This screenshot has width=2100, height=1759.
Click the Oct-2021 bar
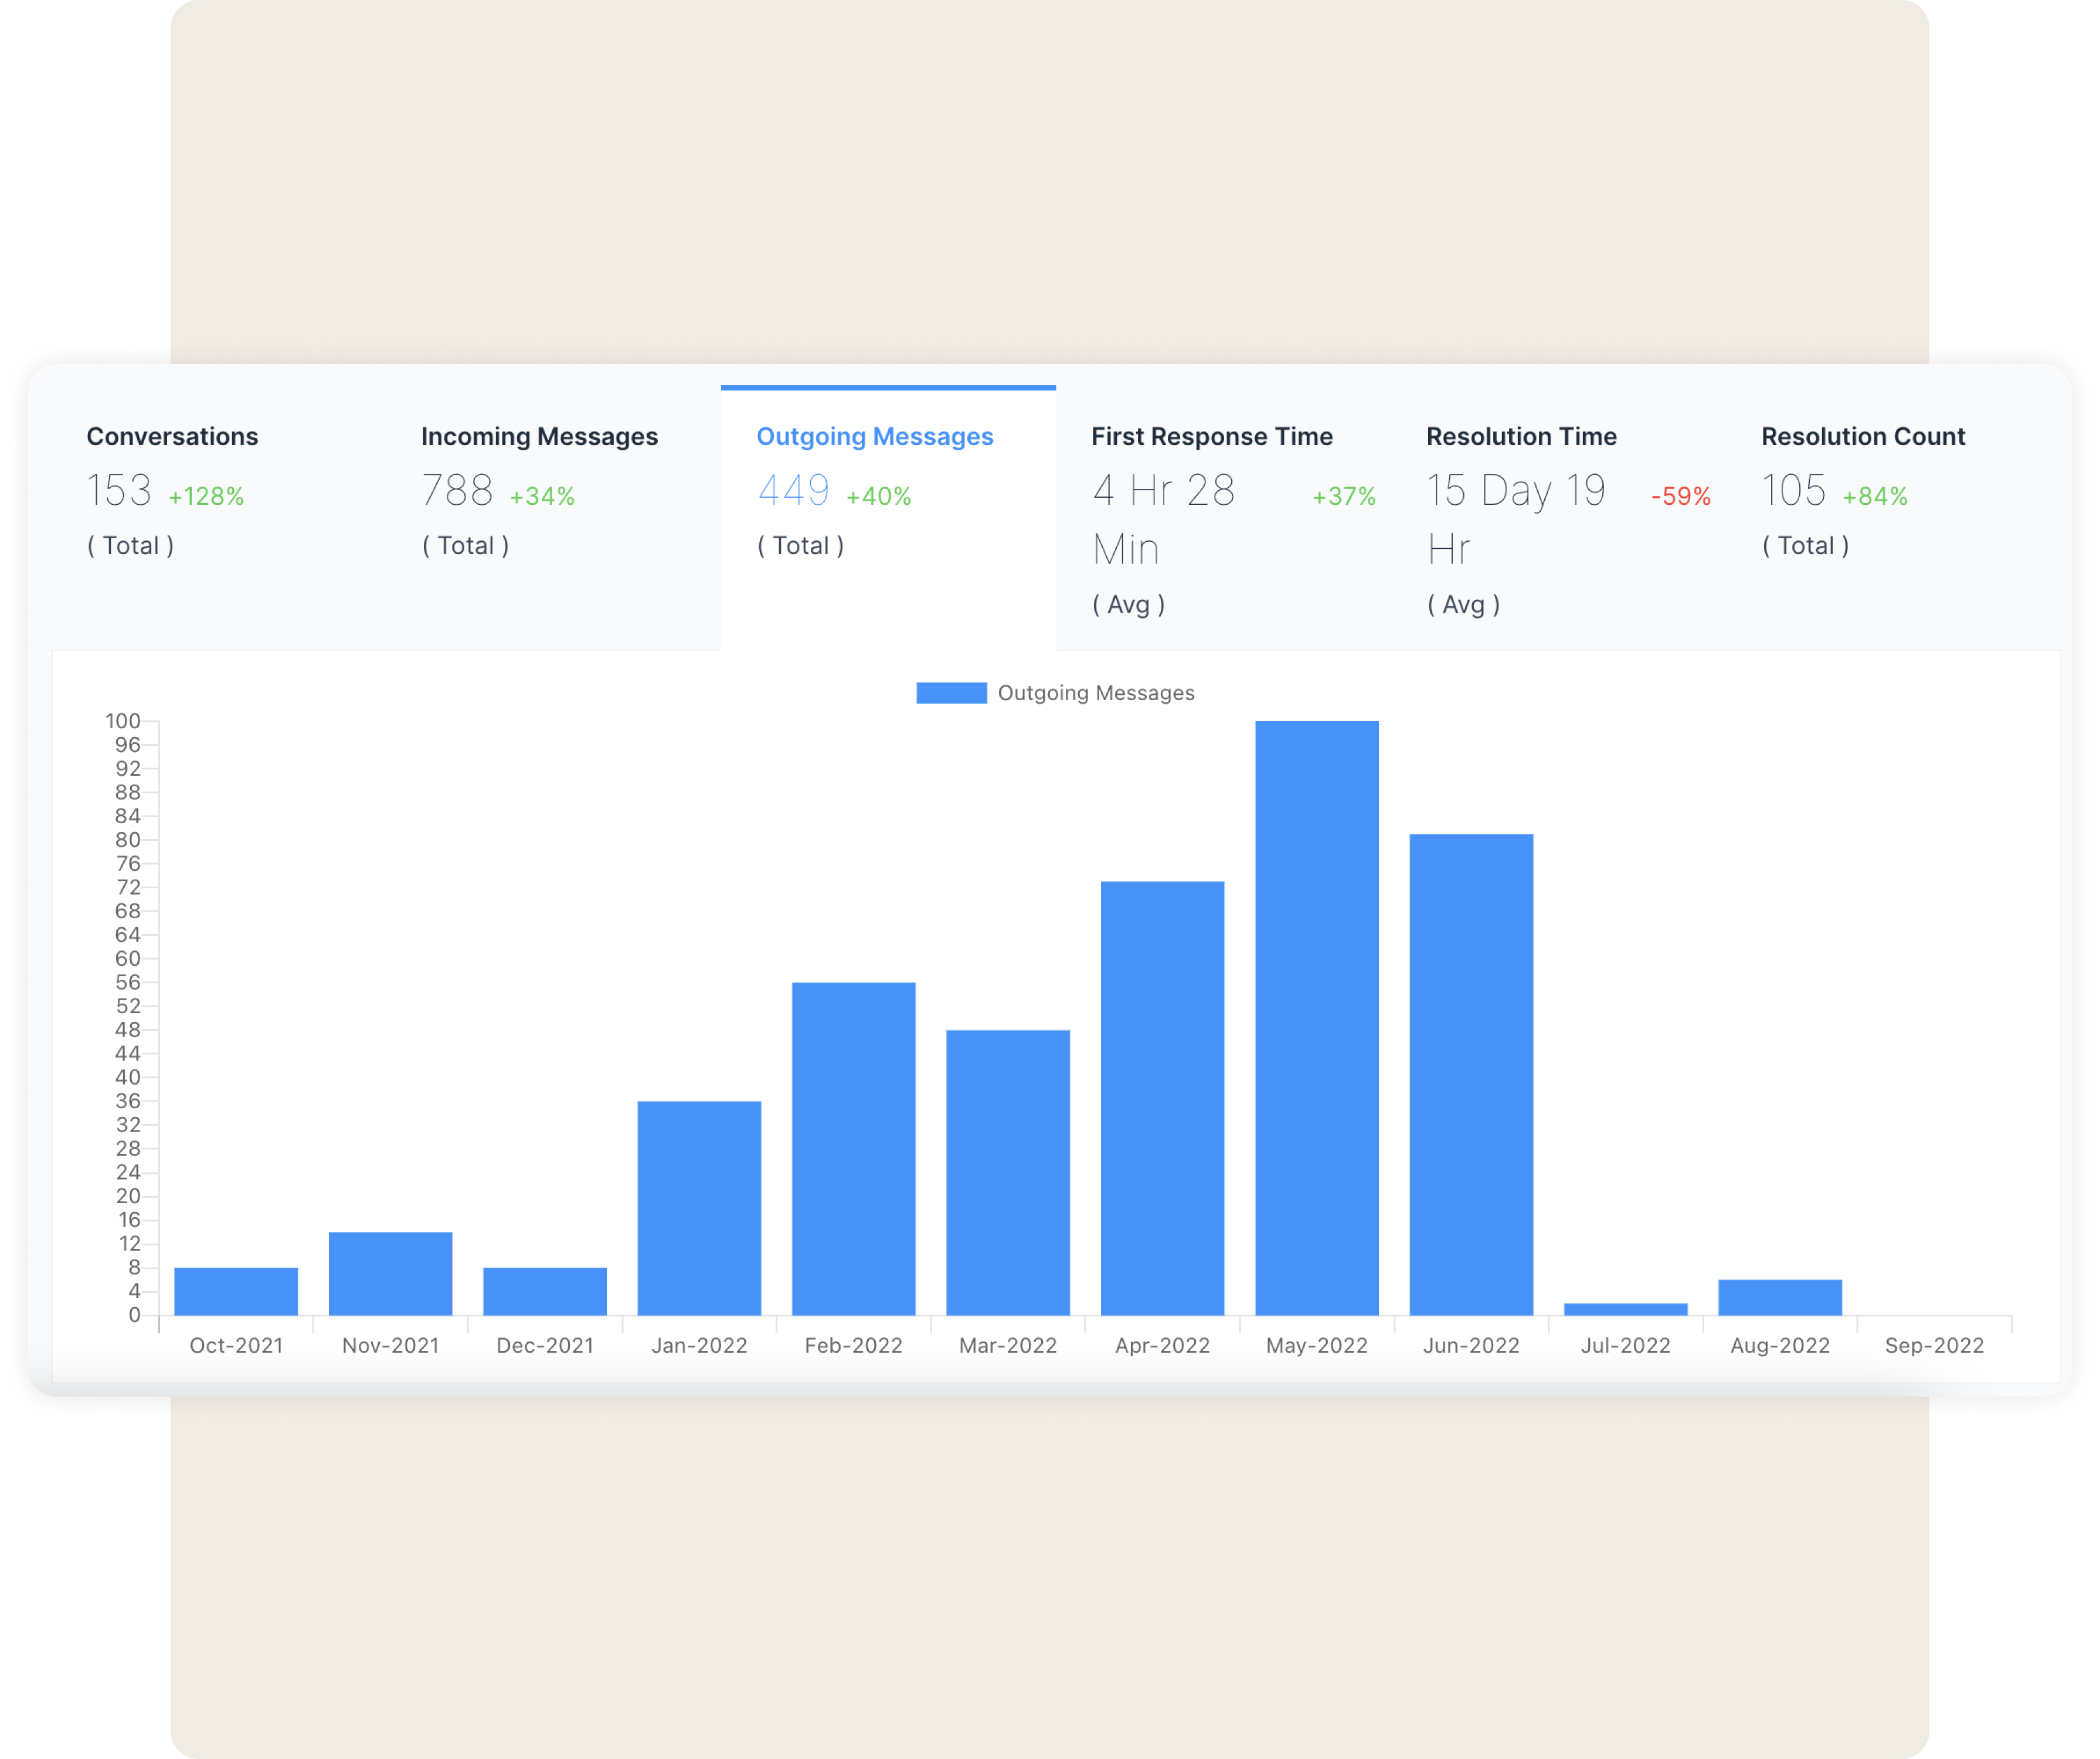pyautogui.click(x=236, y=1291)
